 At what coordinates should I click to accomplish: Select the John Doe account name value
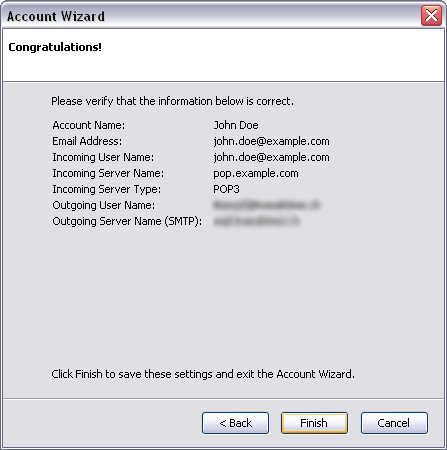coord(236,125)
